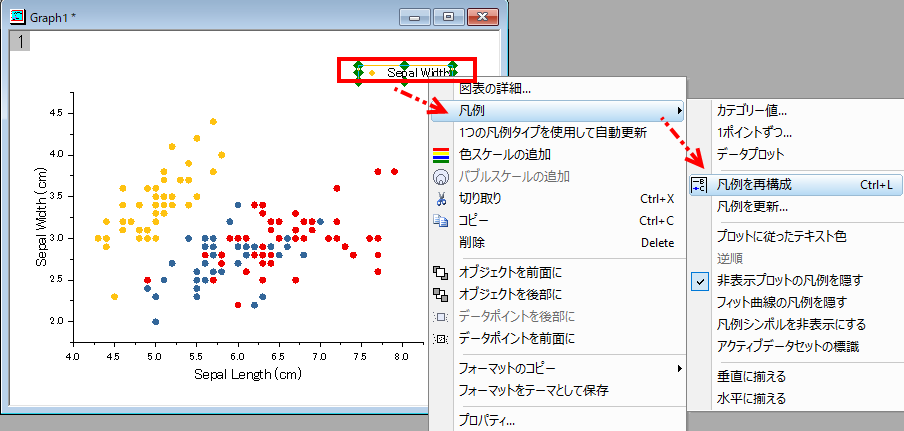Choose オブジェクトを後部に
Screen dimensions: 904x431
[510, 294]
